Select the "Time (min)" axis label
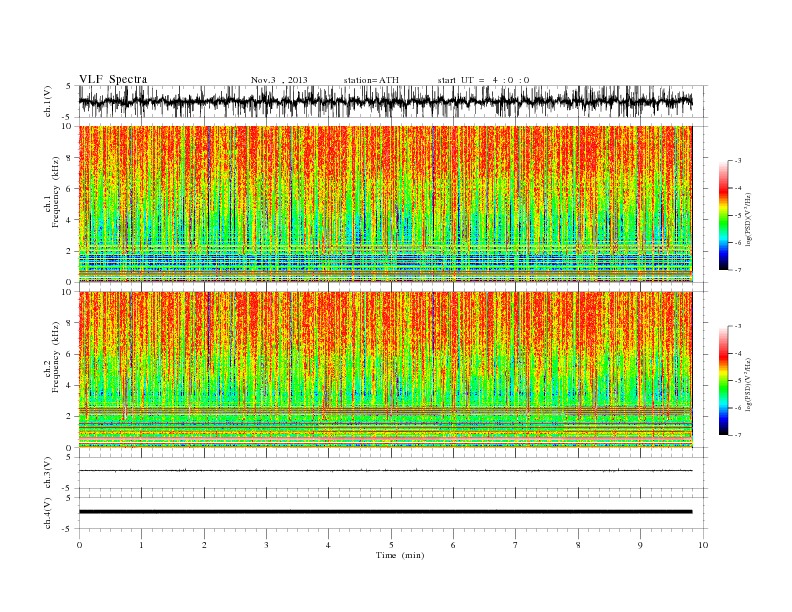This screenshot has width=792, height=612. [x=400, y=555]
